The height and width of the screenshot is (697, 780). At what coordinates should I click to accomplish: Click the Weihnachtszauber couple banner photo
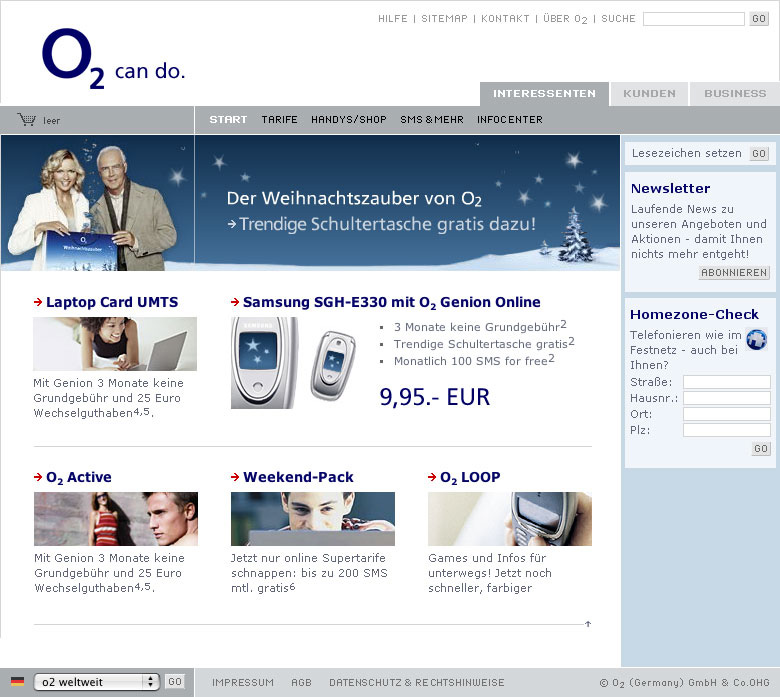pyautogui.click(x=98, y=203)
